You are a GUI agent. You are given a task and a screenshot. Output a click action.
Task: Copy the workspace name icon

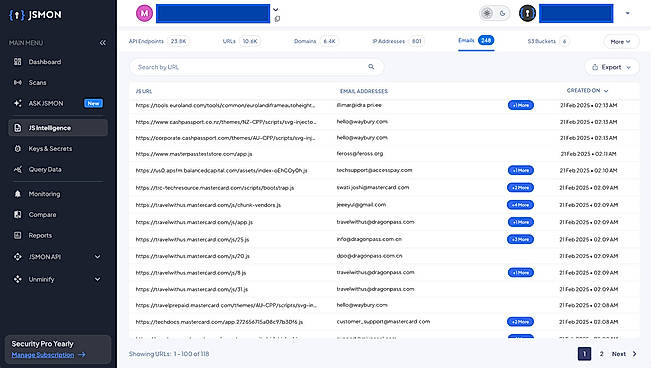277,19
